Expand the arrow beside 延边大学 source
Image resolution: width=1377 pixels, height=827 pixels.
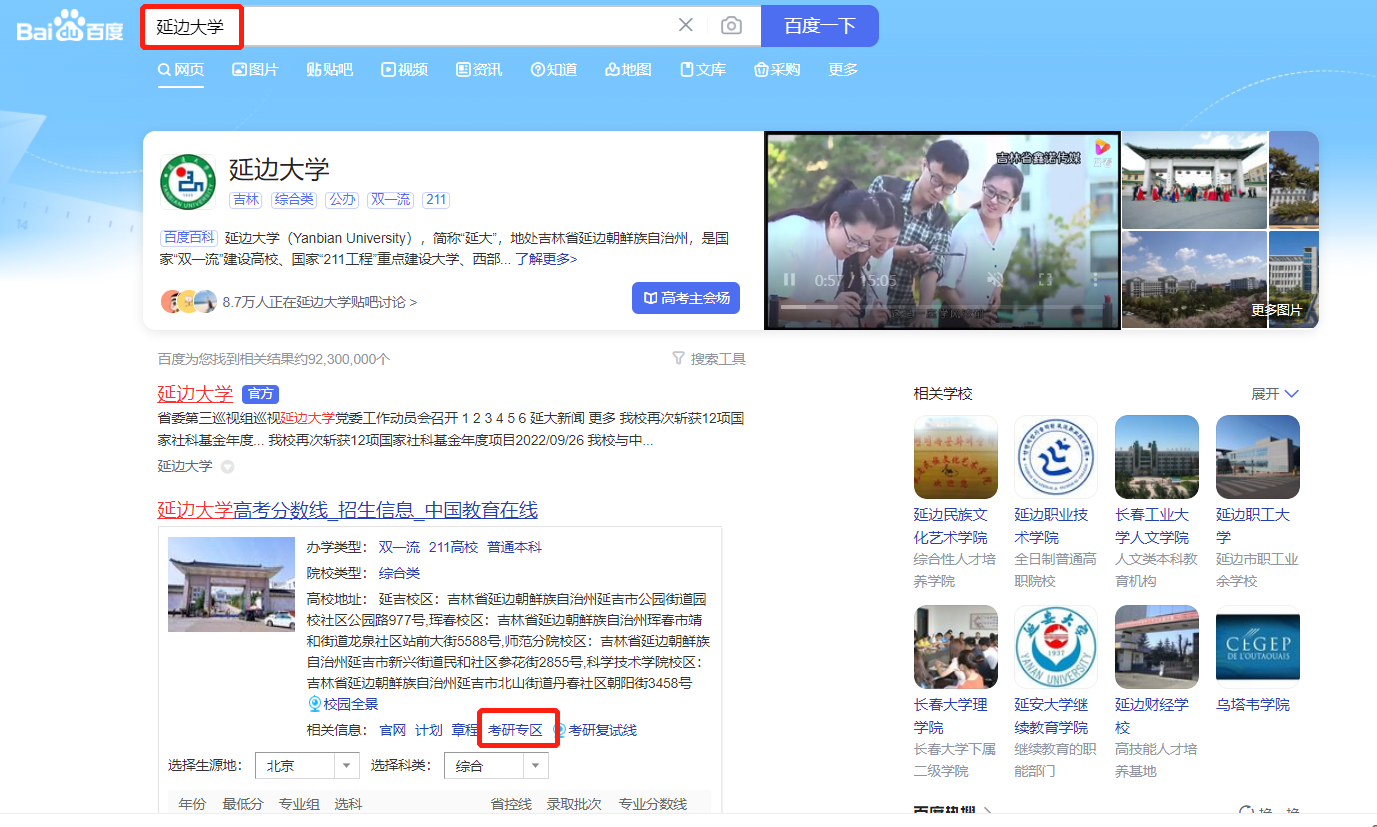(x=227, y=466)
